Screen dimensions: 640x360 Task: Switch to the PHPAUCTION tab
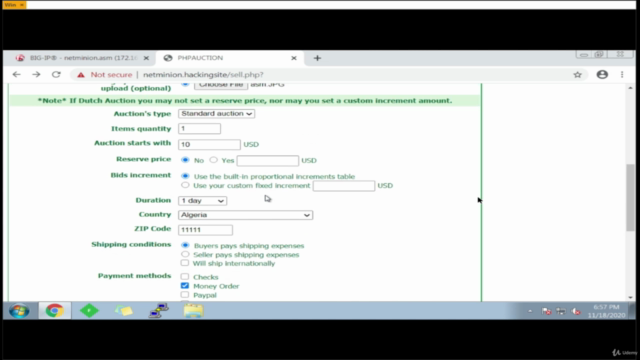(231, 58)
